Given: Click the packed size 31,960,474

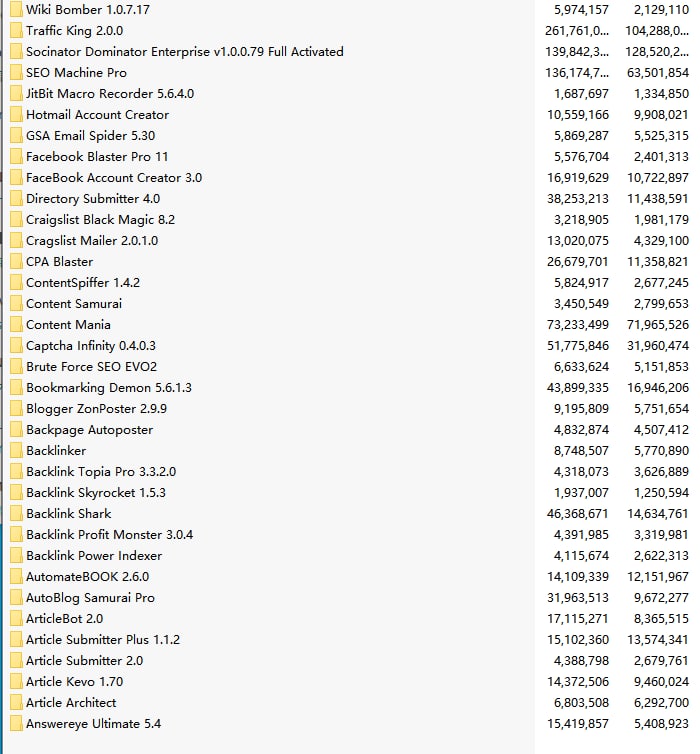Looking at the screenshot, I should point(658,345).
